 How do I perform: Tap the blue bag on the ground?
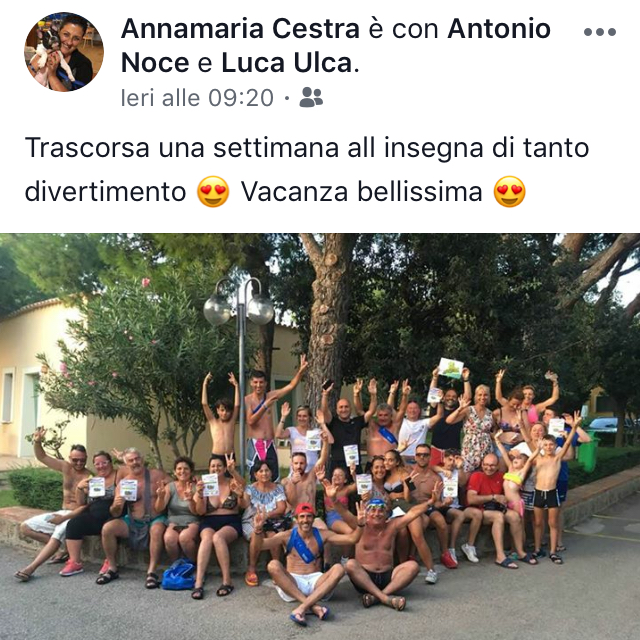(179, 575)
